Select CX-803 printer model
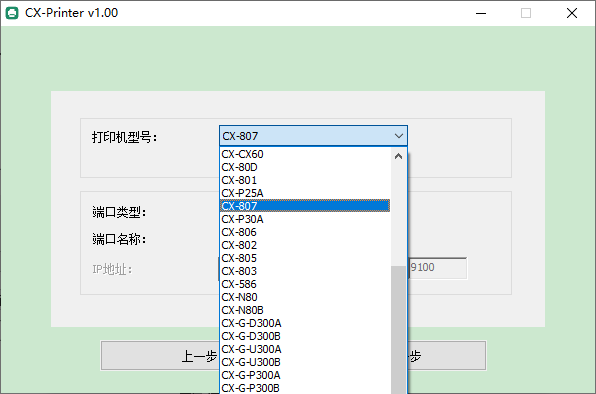Screen dimensions: 596x394 [305, 271]
